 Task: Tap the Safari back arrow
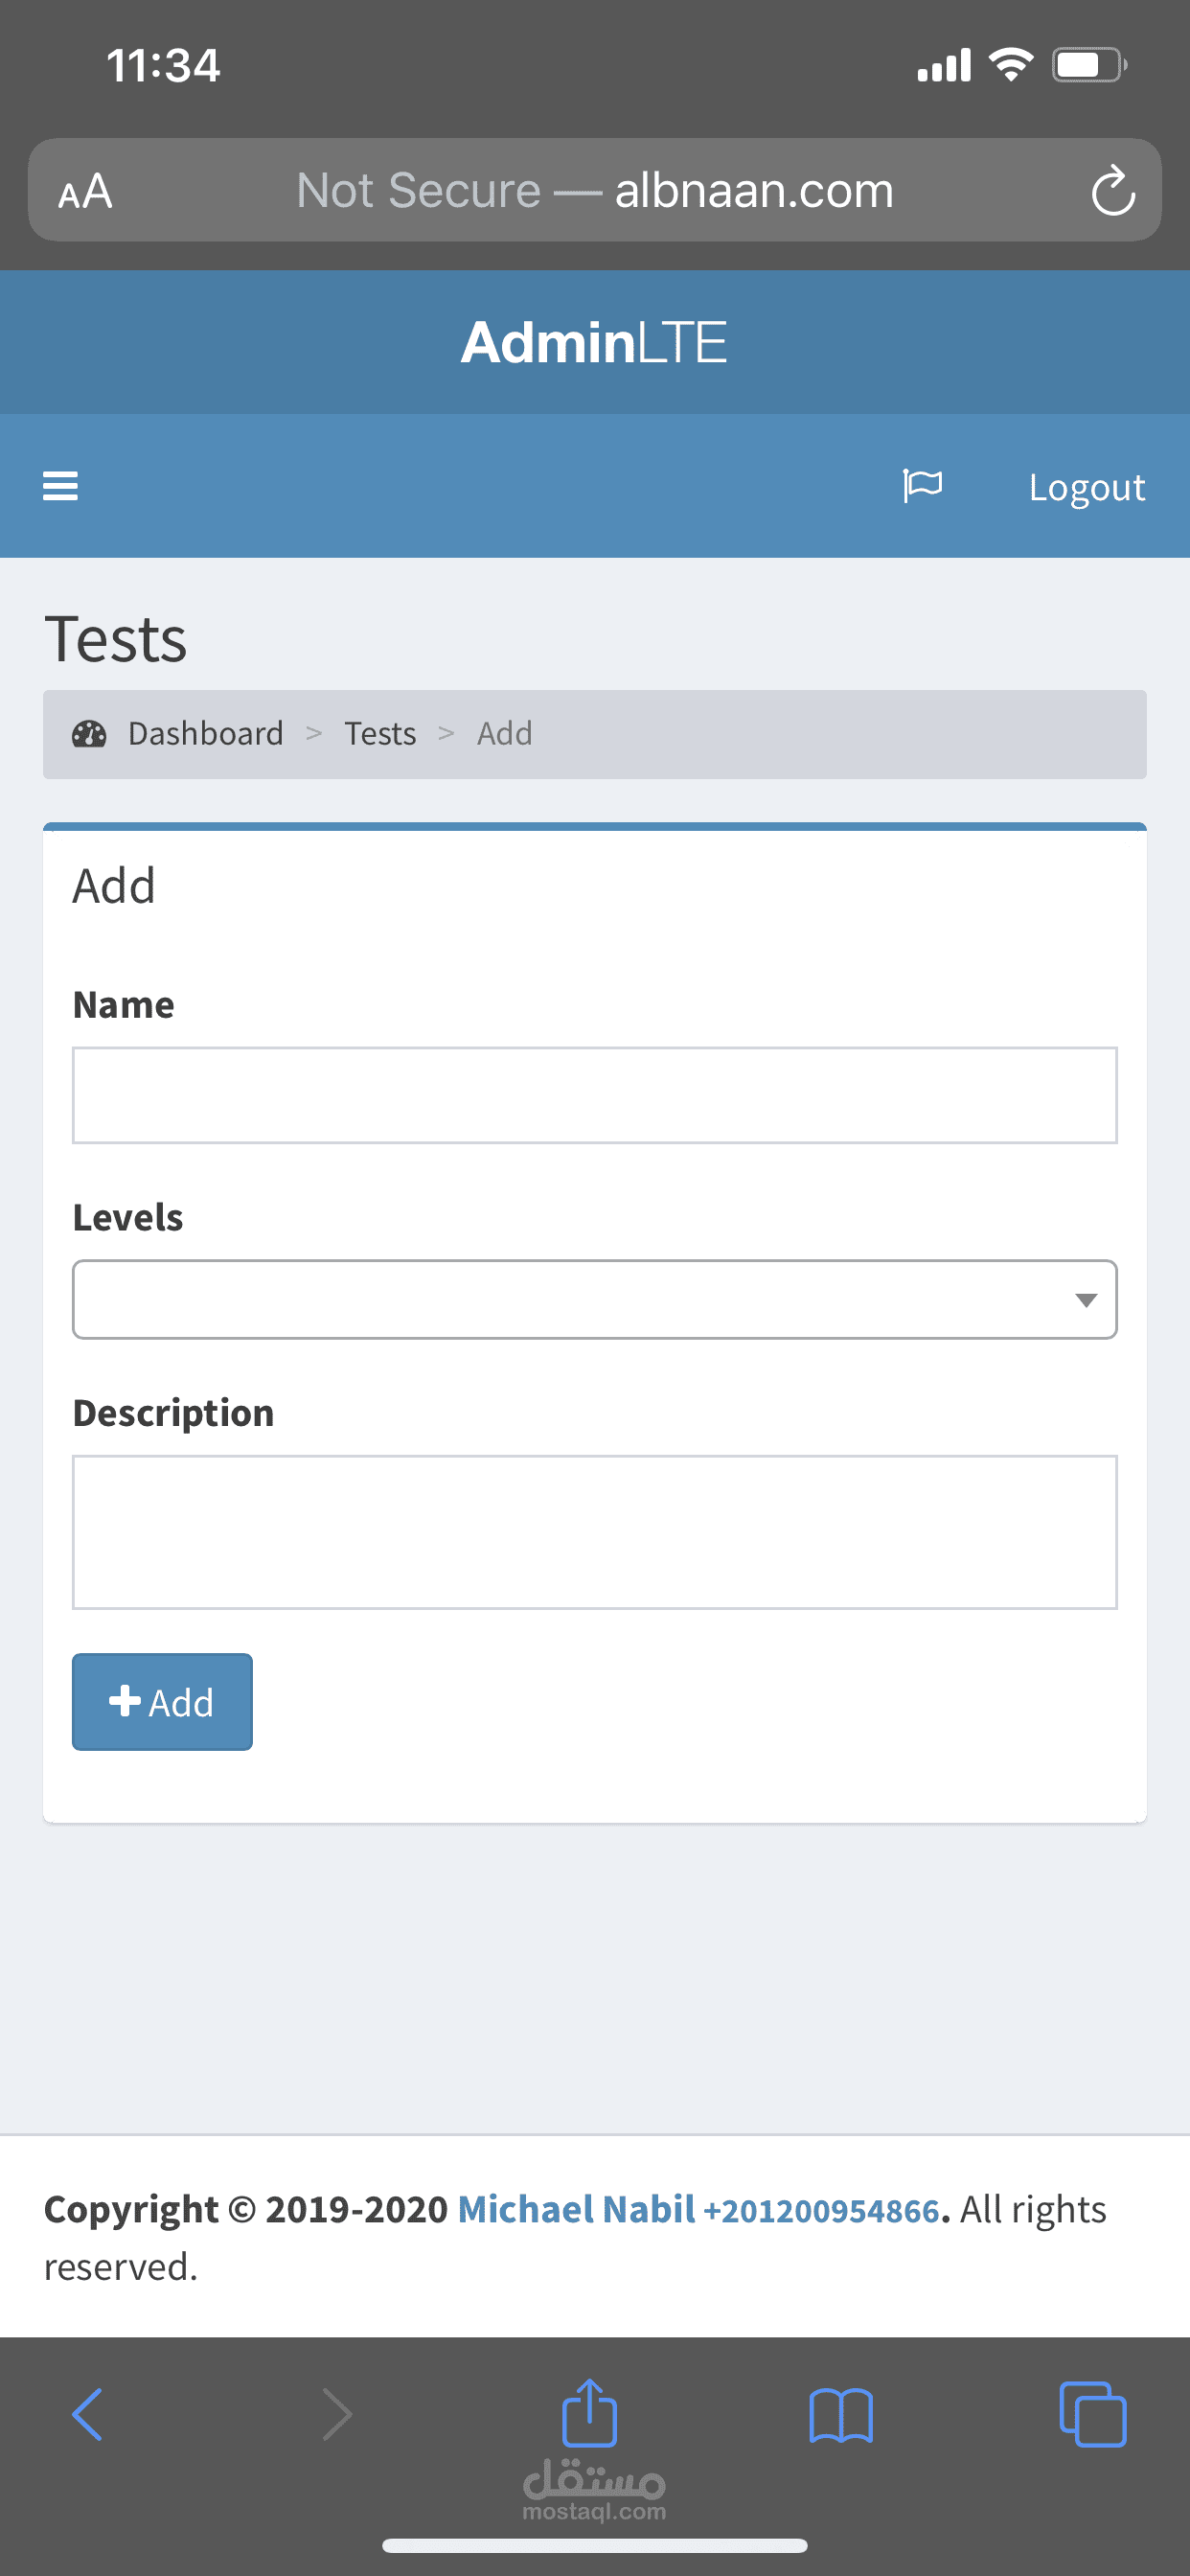(x=88, y=2414)
